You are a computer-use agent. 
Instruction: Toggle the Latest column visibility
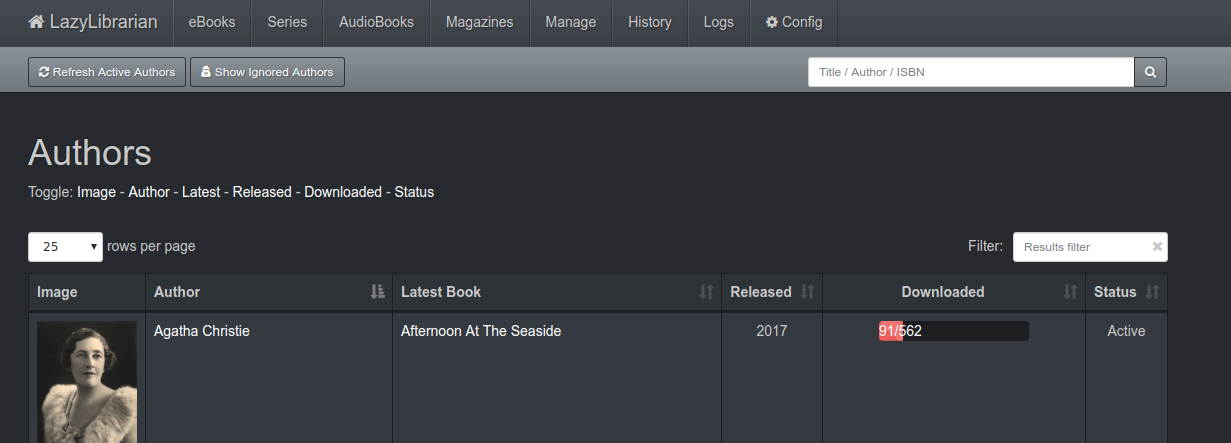tap(203, 192)
